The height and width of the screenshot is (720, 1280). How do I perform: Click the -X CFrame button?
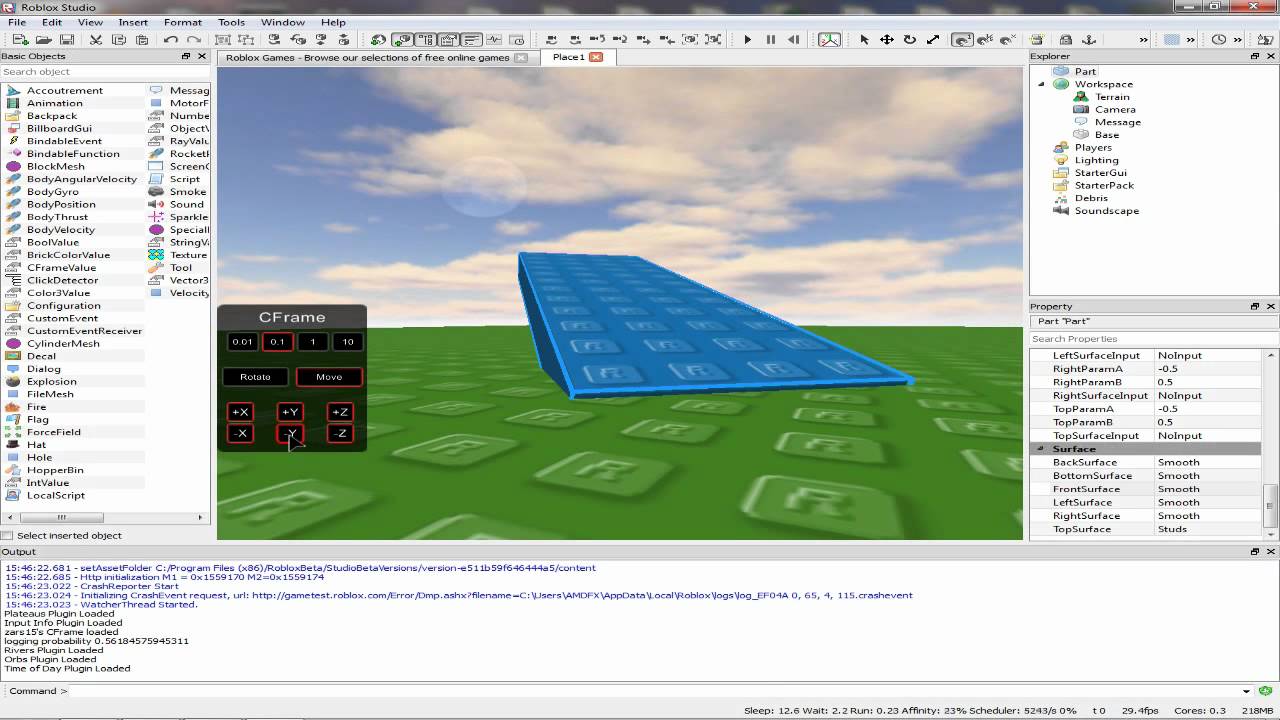tap(240, 433)
